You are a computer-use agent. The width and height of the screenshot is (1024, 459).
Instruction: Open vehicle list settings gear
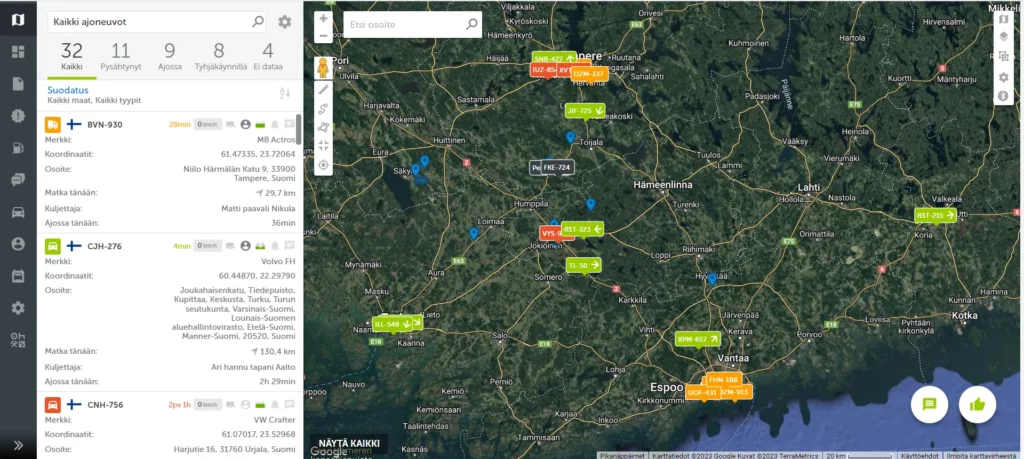(x=285, y=22)
